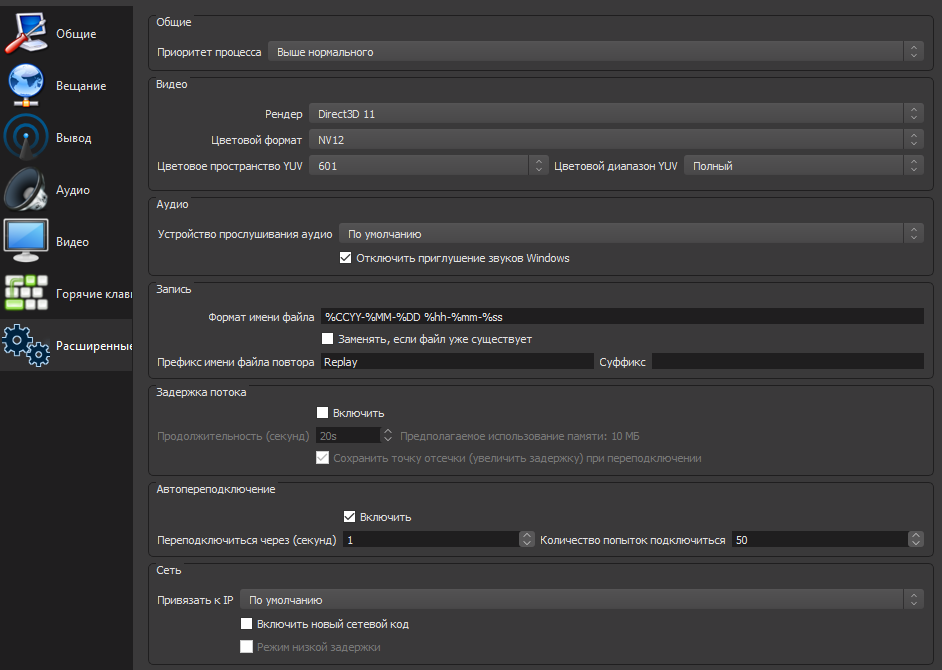Viewport: 942px width, 670px height.
Task: Expand Привязать к IP dropdown
Action: 582,600
